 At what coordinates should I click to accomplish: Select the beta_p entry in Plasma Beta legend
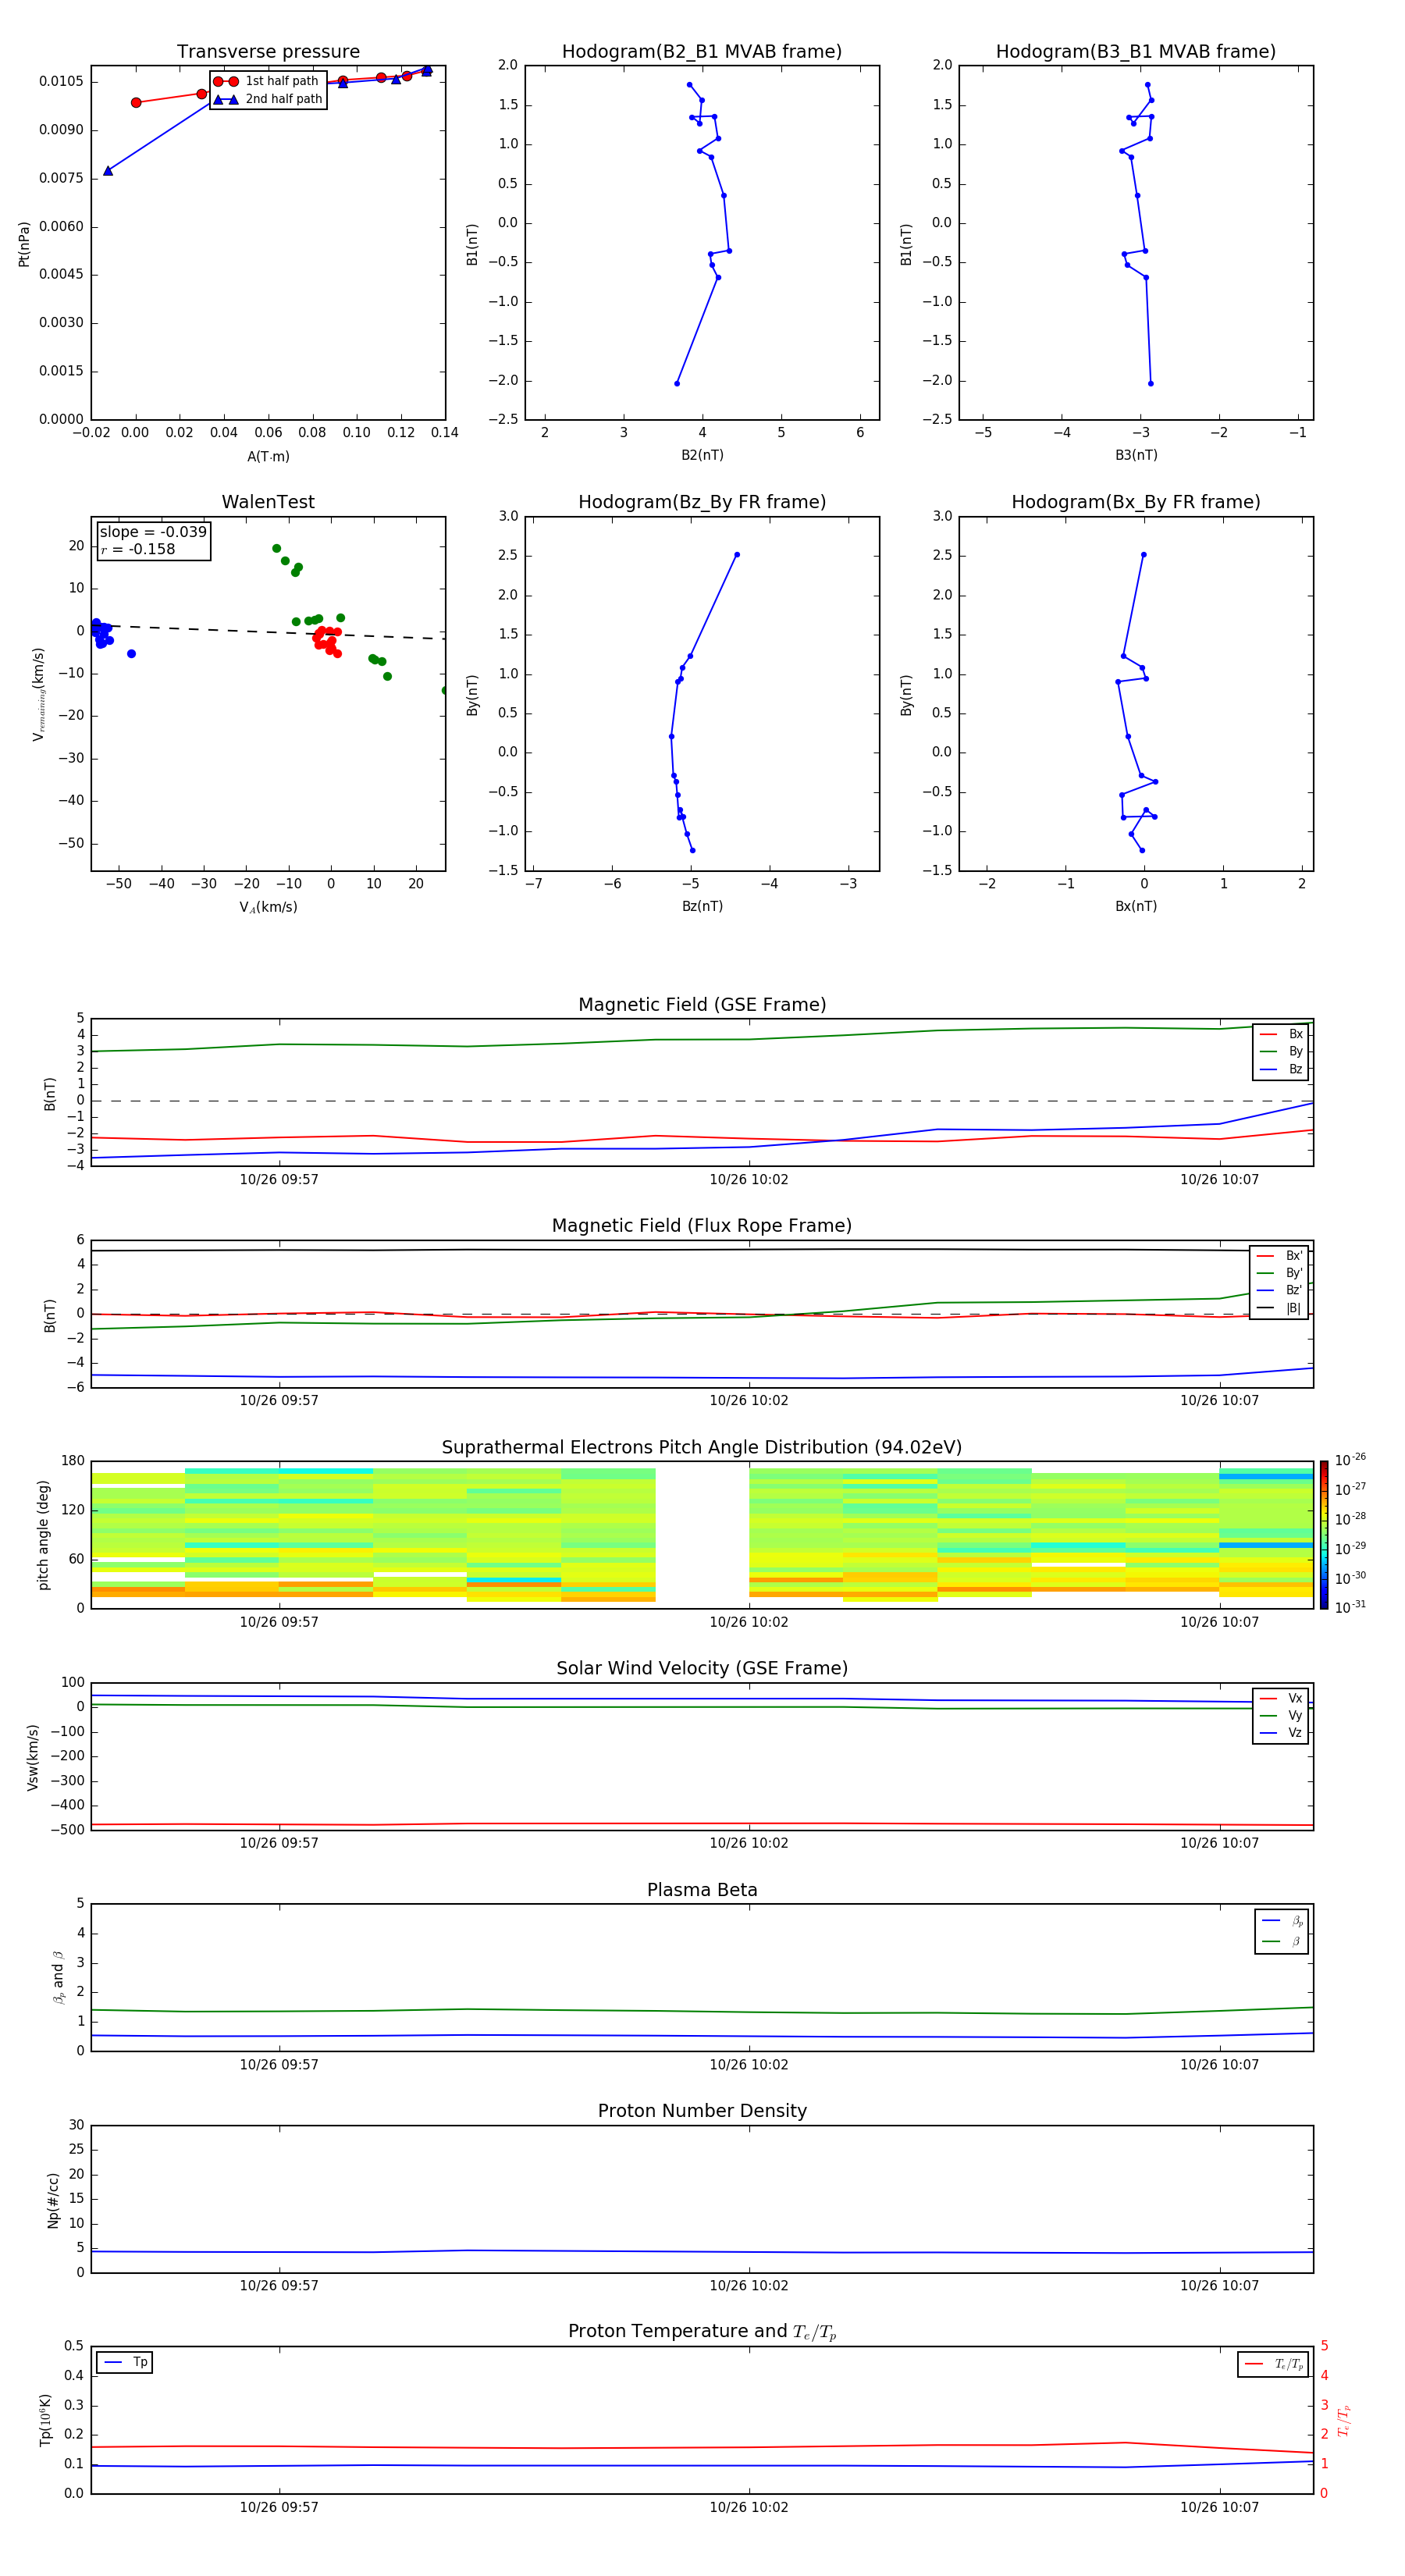(1282, 1921)
